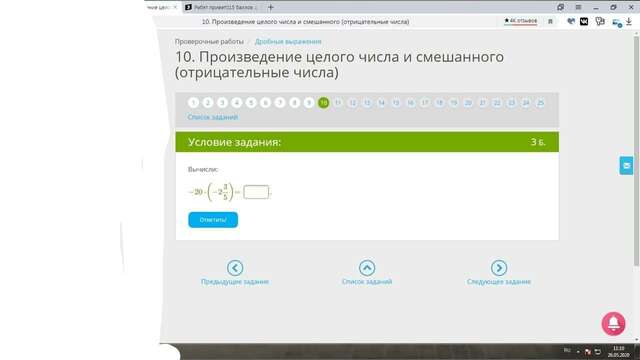Open the Список заданий link under numbers
The image size is (640, 360).
[x=213, y=117]
